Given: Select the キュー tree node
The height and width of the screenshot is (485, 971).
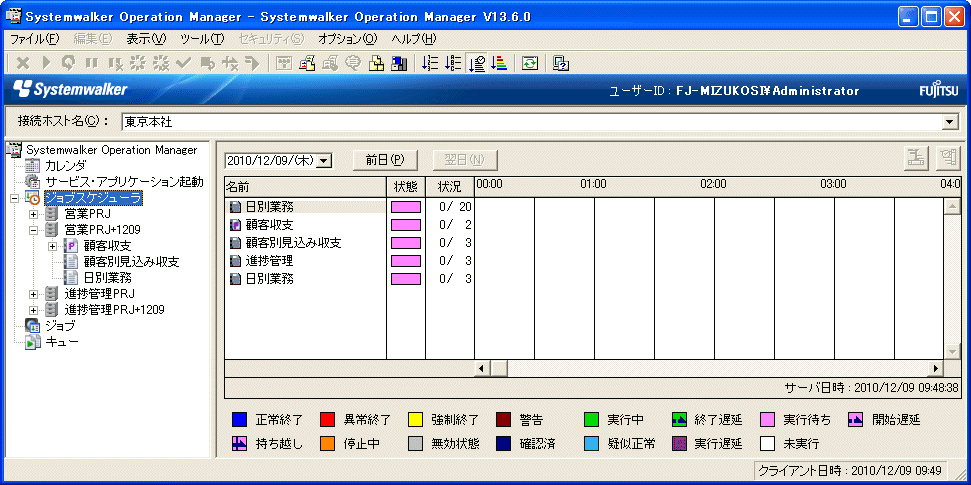Looking at the screenshot, I should 61,341.
